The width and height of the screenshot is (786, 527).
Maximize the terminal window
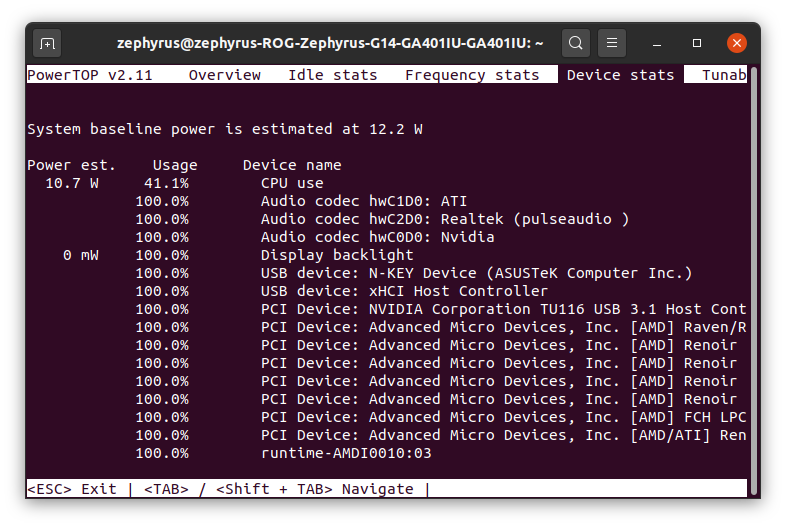(697, 44)
